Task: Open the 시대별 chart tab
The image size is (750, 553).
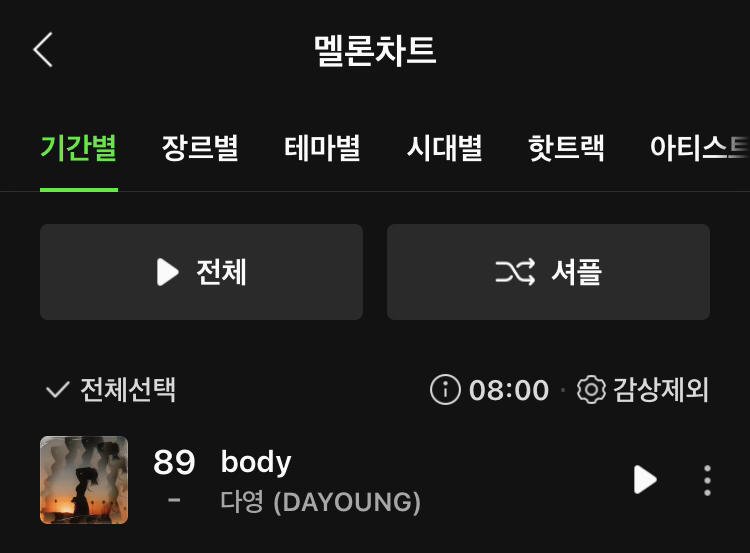Action: [x=444, y=148]
